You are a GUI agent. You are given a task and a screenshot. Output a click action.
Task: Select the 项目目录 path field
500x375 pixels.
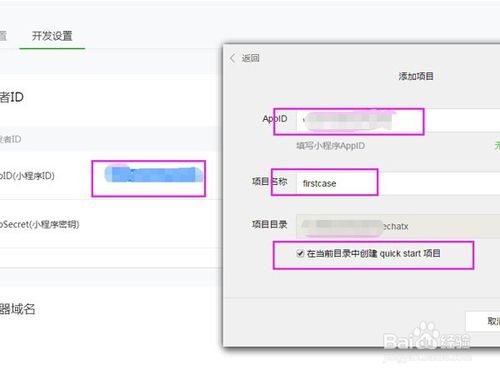(398, 226)
